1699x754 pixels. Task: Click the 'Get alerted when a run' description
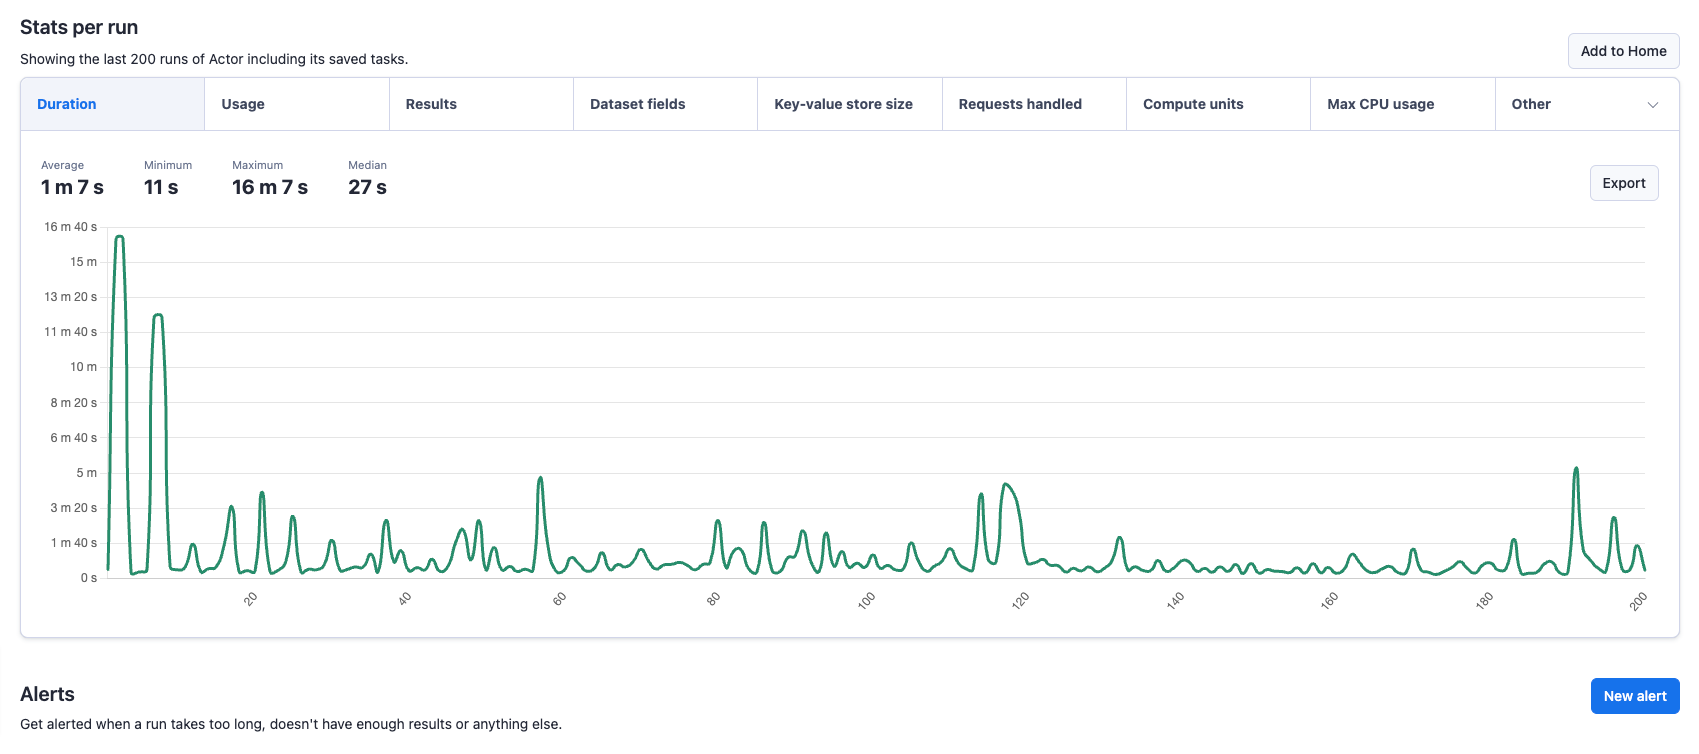click(291, 724)
